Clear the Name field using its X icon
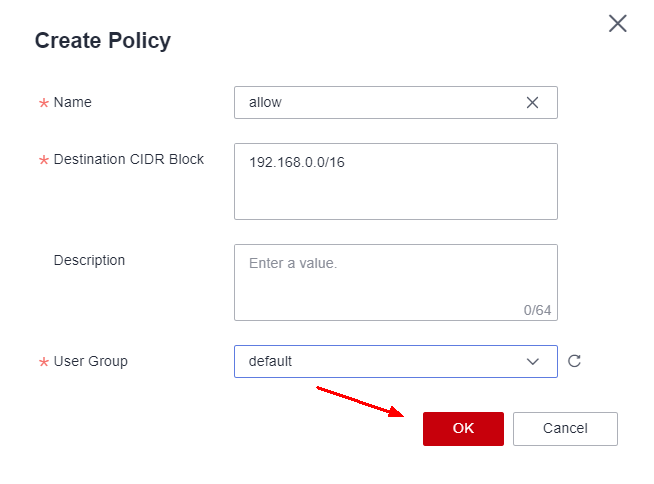Viewport: 654px width, 484px height. 532,103
